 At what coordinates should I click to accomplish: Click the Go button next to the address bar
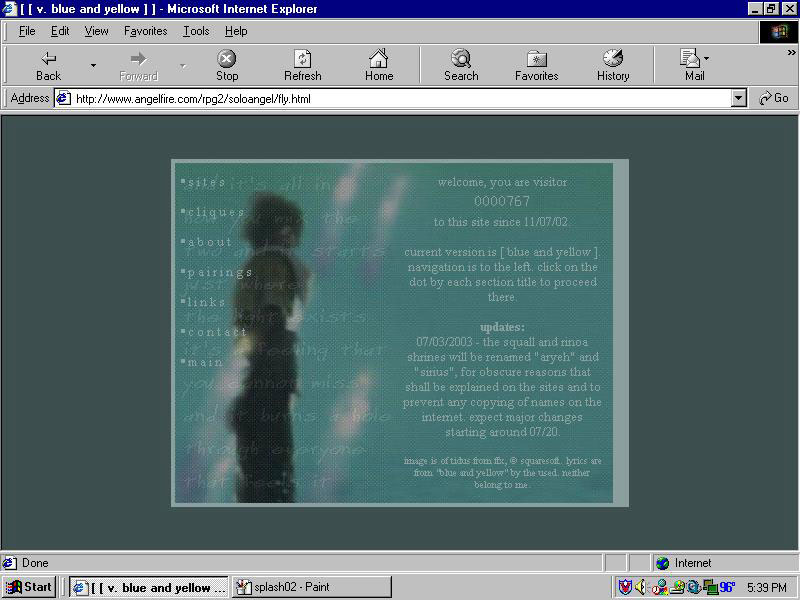[x=773, y=98]
